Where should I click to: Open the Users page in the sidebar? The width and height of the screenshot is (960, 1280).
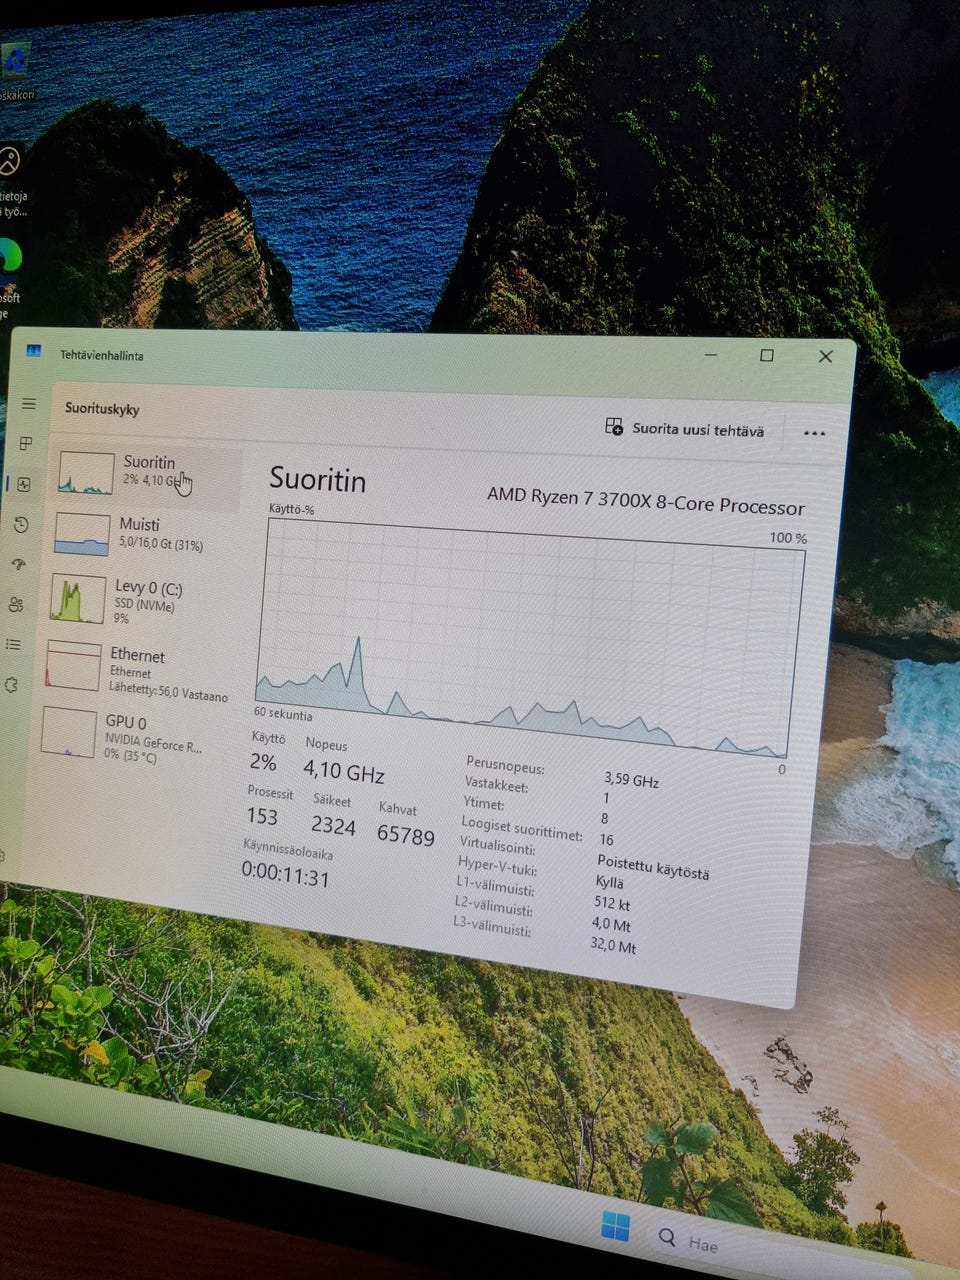[x=16, y=604]
